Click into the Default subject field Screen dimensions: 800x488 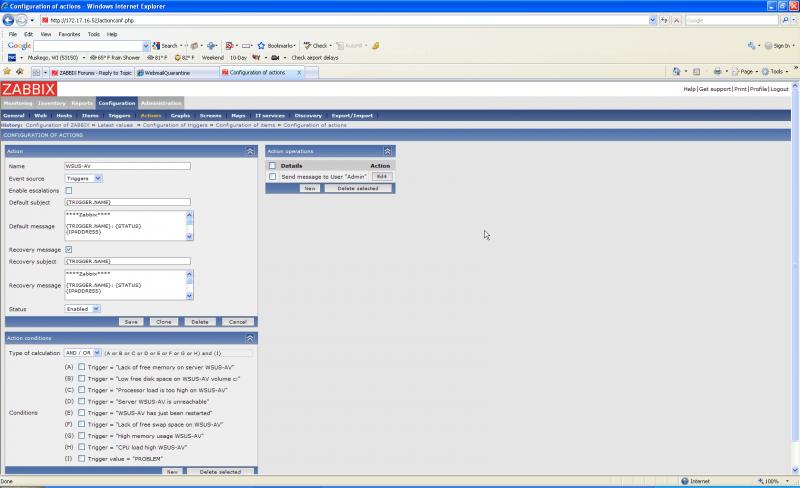(x=128, y=202)
